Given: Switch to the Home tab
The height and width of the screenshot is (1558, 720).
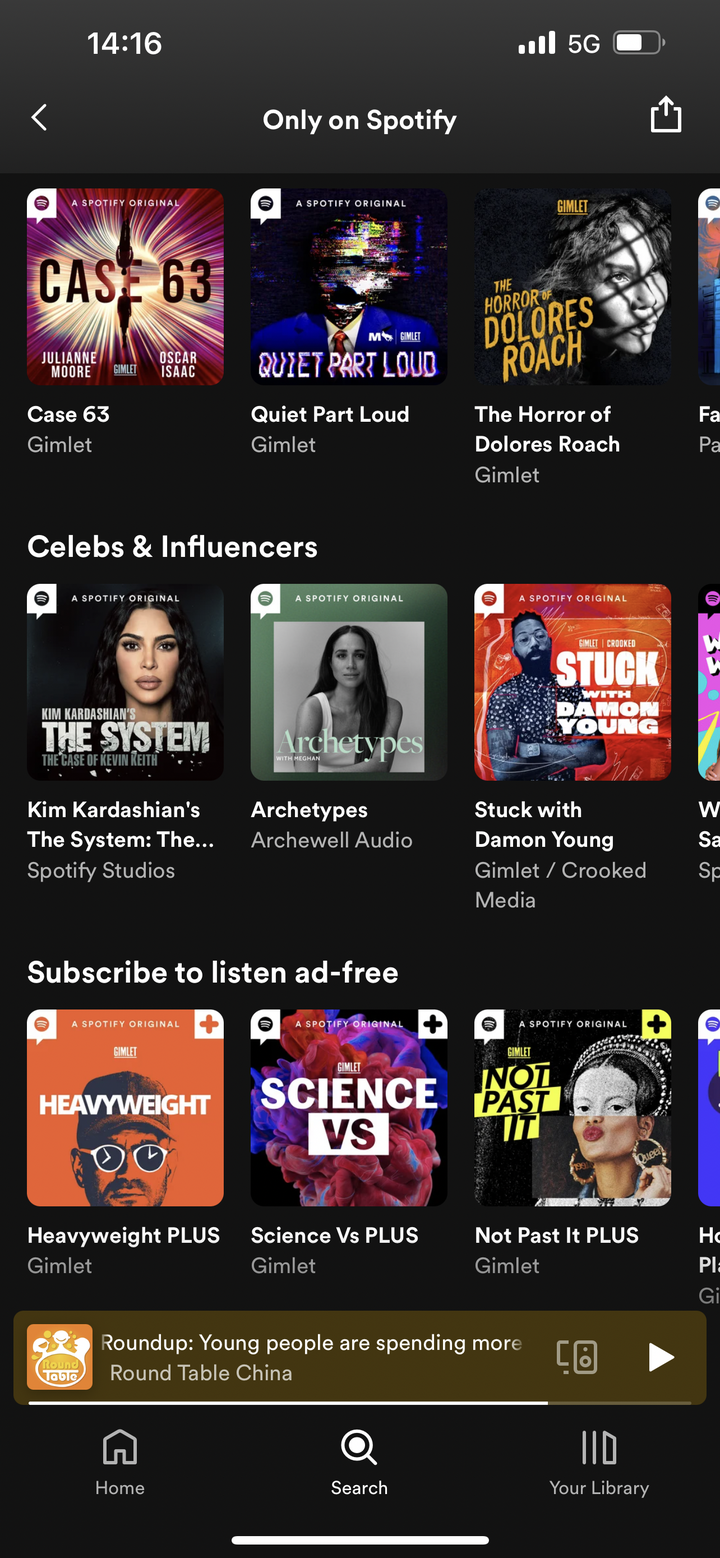Looking at the screenshot, I should 120,1462.
